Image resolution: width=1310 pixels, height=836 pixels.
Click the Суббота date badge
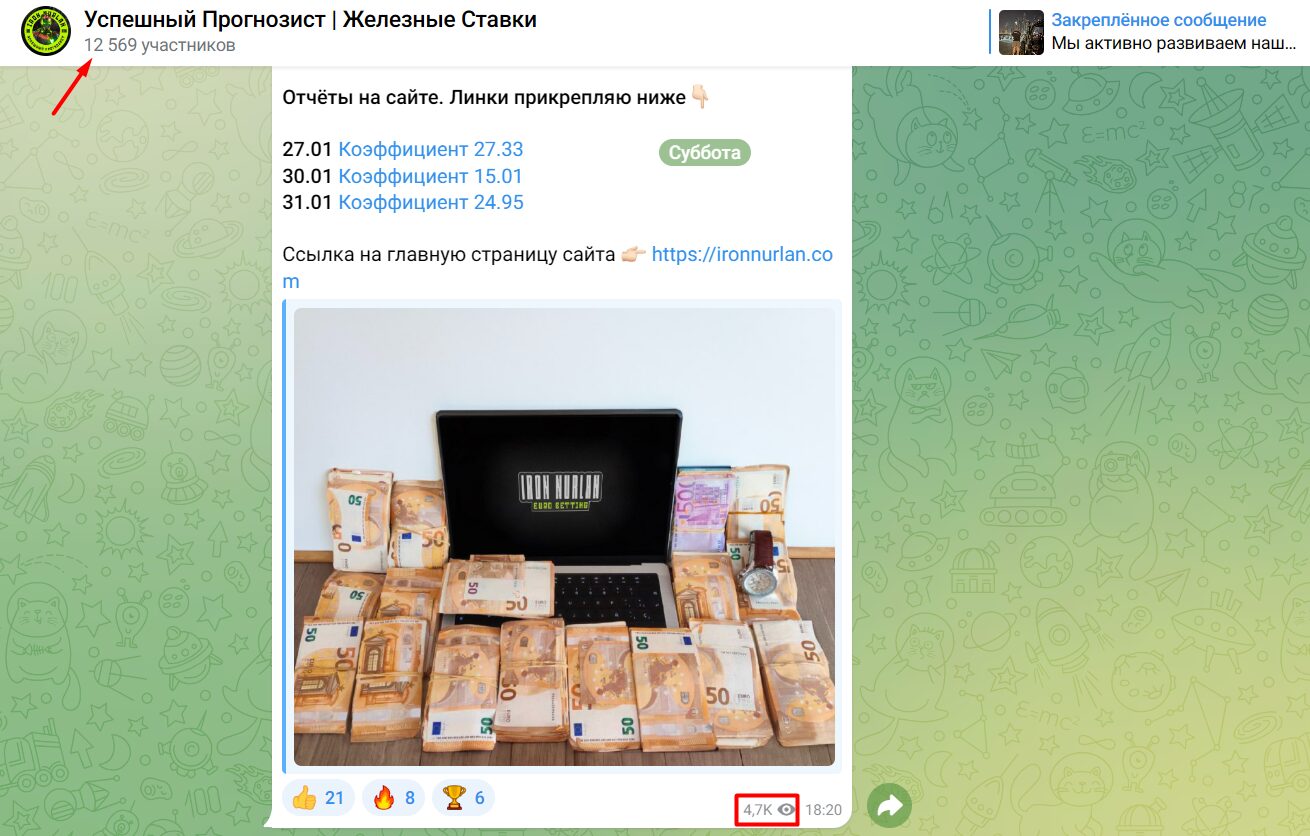point(705,153)
